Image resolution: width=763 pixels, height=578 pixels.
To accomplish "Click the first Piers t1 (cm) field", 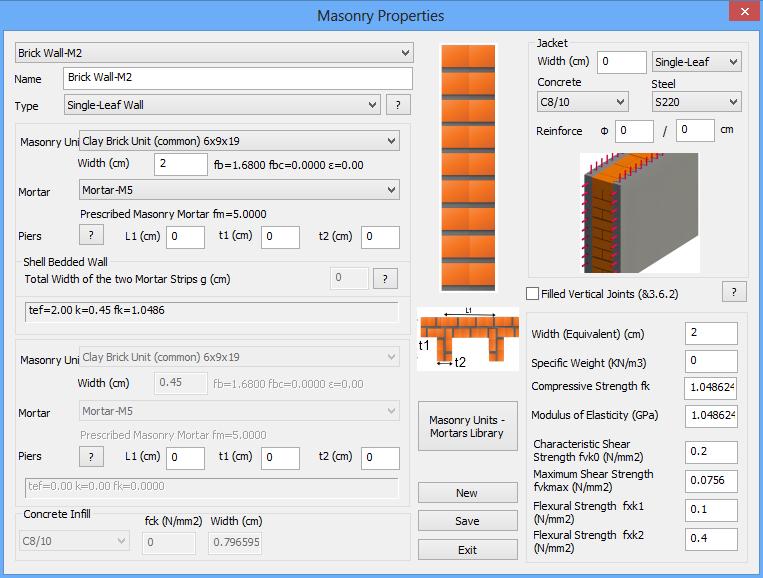I will [x=280, y=237].
